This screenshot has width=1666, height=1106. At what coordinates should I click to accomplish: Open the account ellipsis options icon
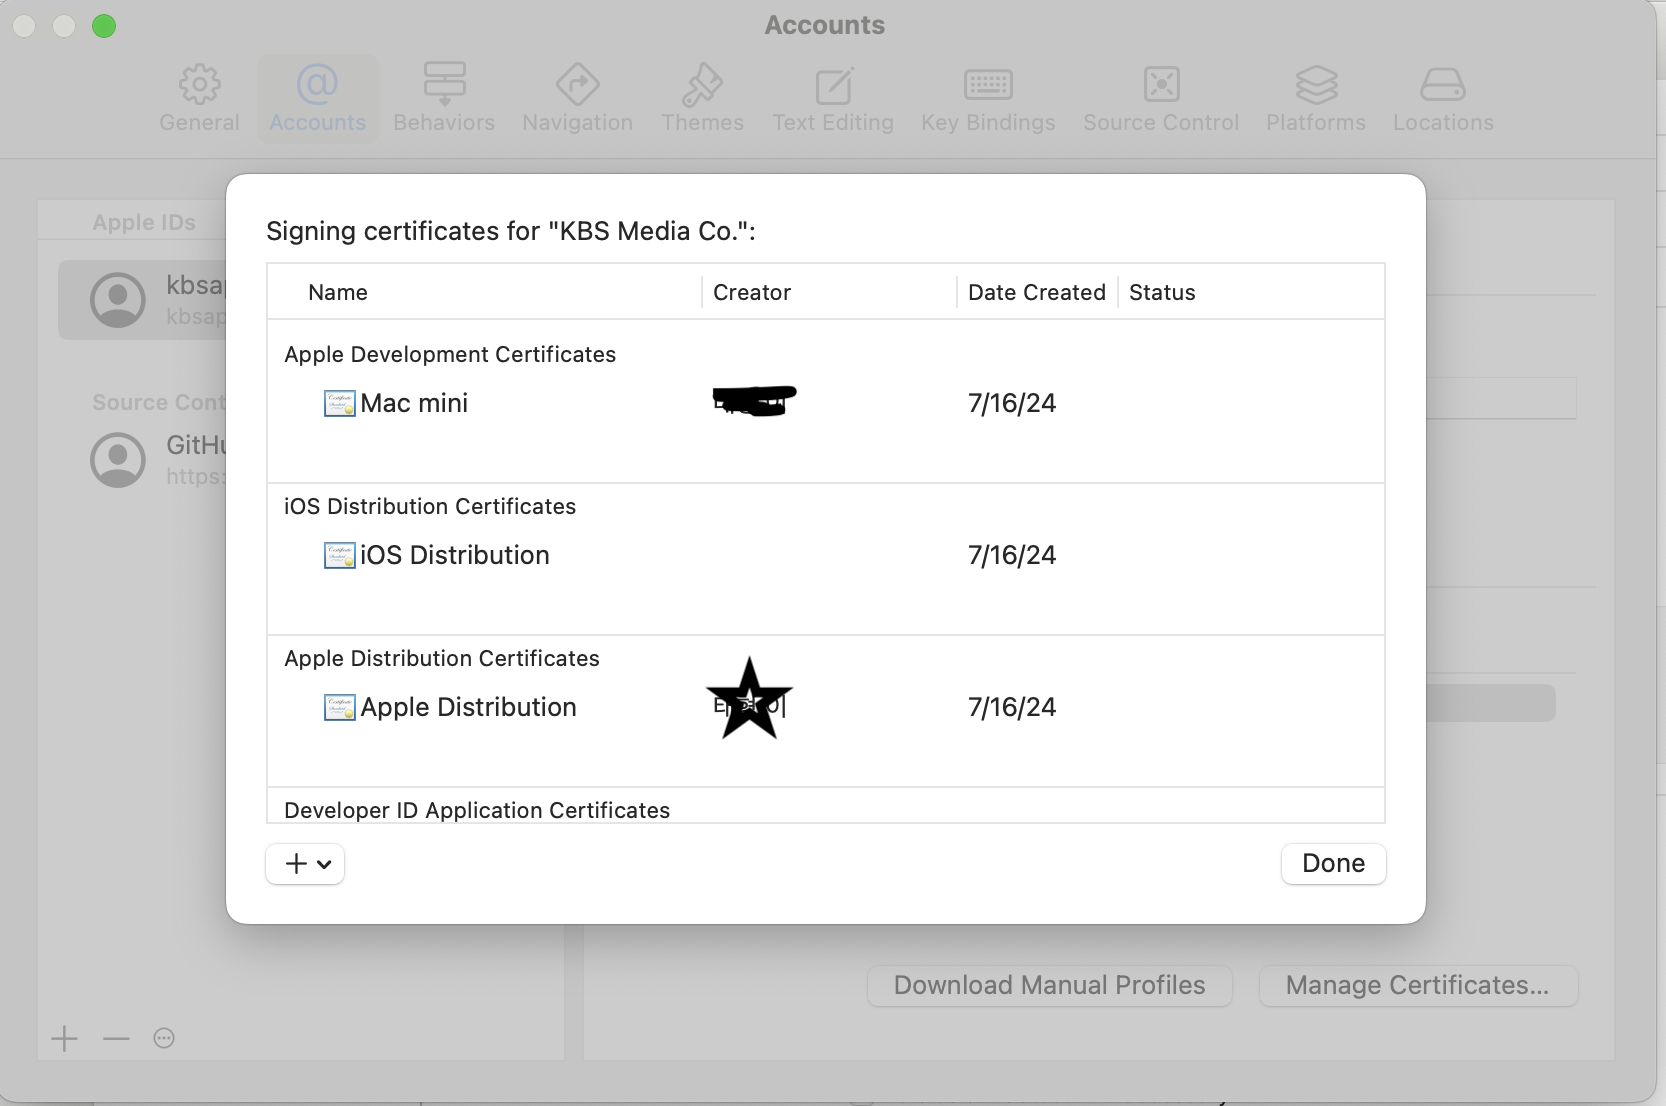click(x=164, y=1039)
